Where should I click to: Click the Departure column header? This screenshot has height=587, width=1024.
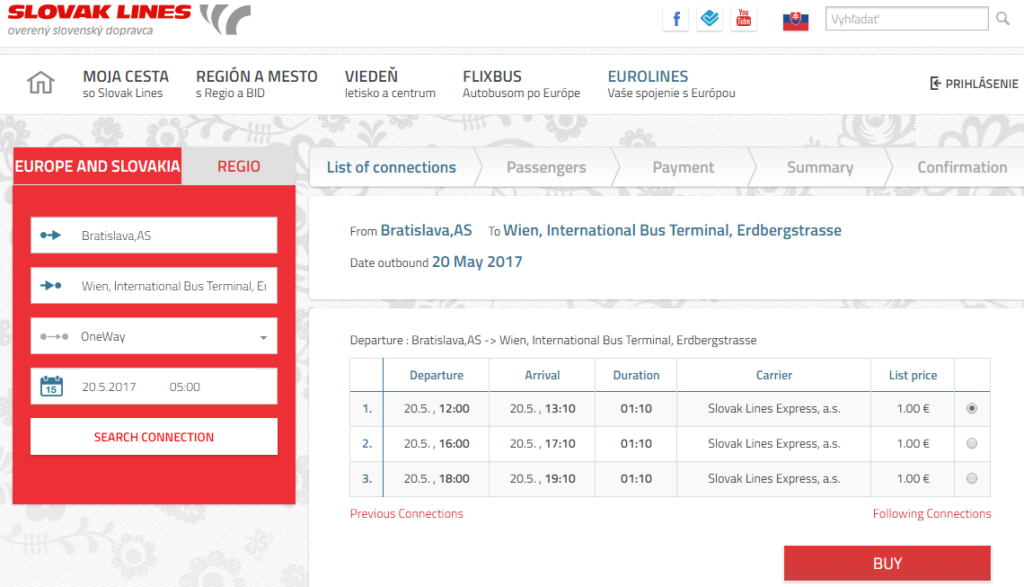[436, 375]
